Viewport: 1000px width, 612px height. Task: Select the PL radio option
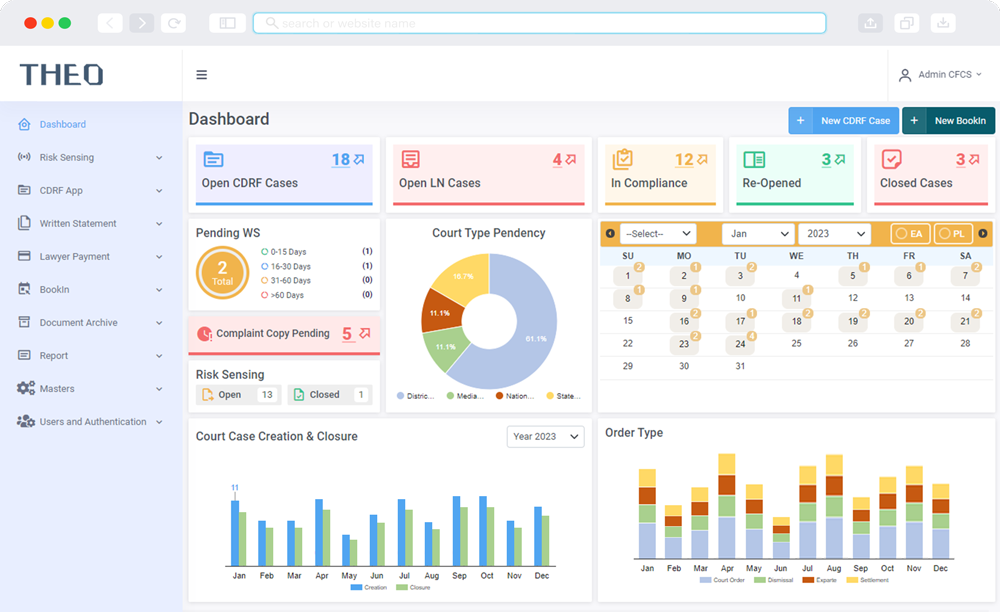(953, 234)
